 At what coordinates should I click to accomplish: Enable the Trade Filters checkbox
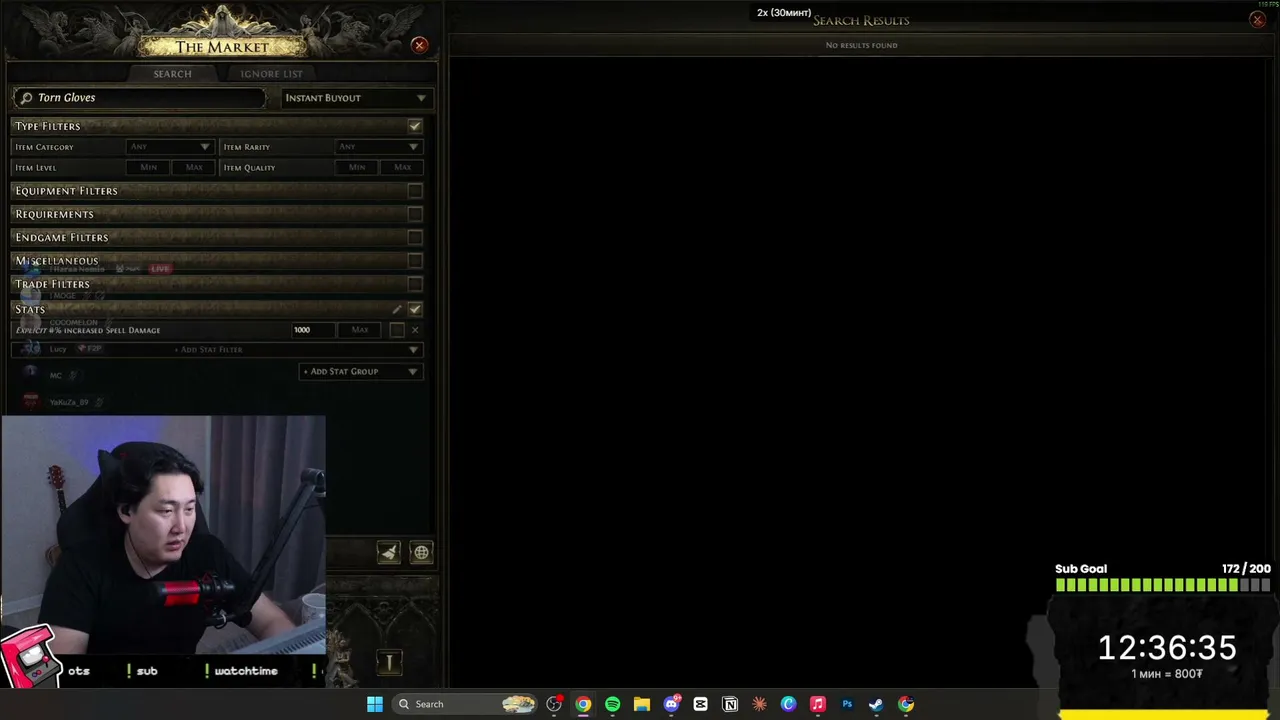tap(415, 284)
